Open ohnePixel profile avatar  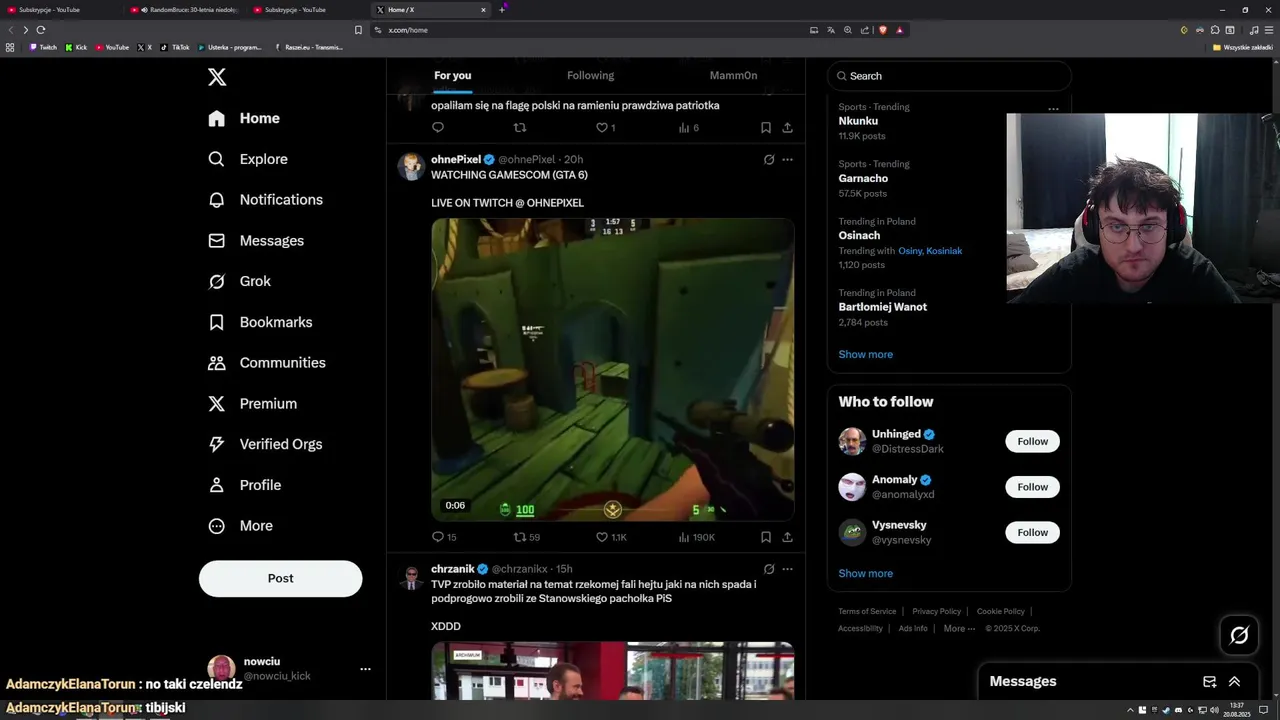pos(411,166)
